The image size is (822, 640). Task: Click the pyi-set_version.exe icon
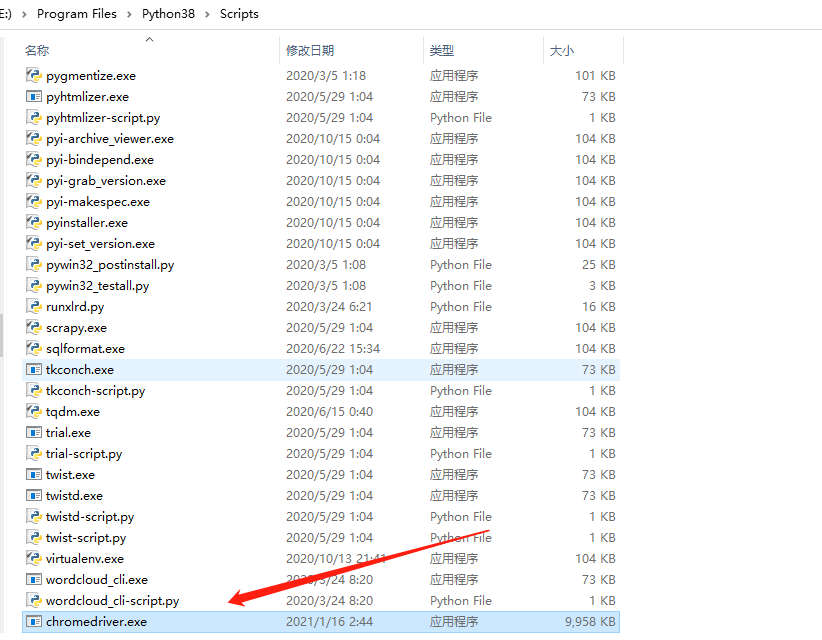point(34,243)
